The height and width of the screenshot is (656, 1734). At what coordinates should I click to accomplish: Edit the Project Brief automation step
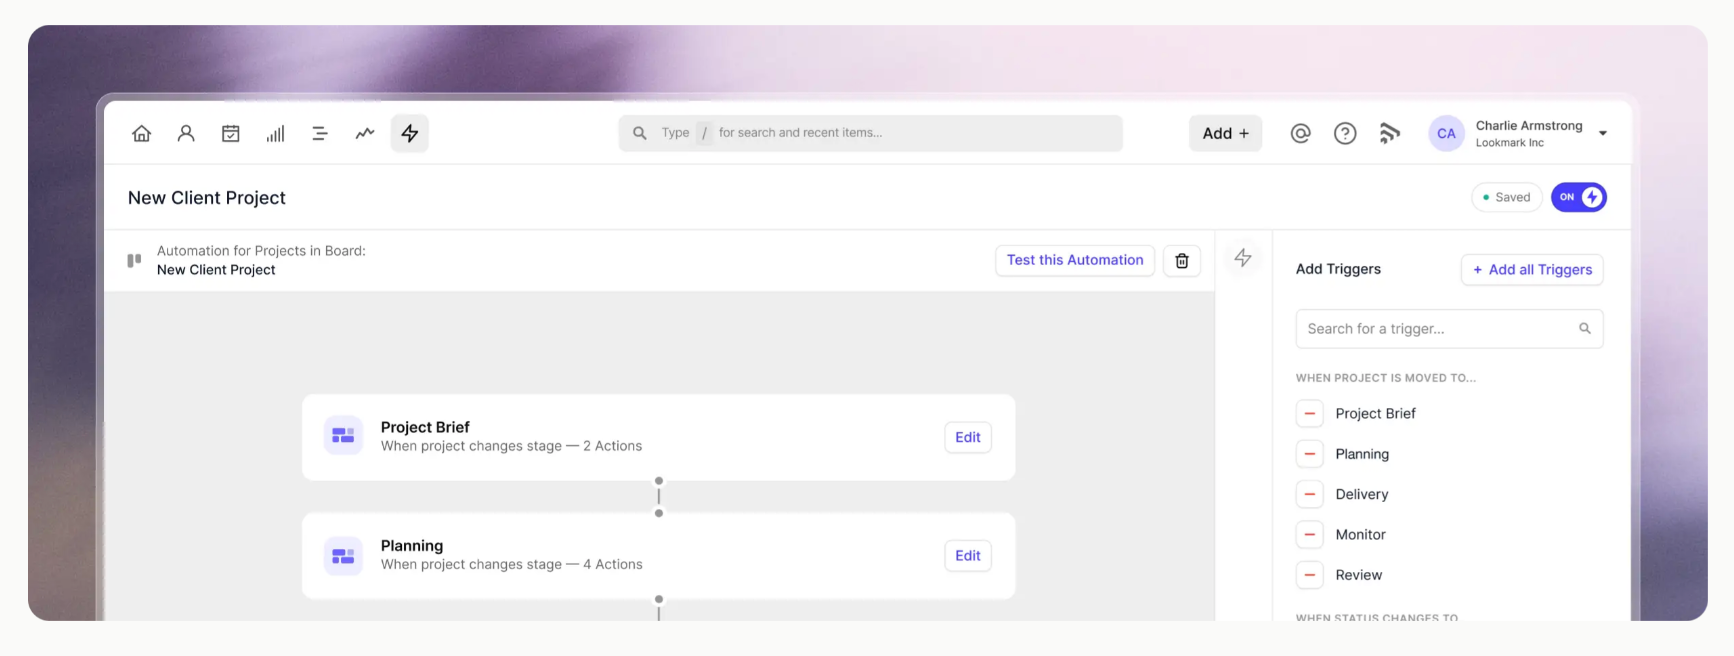(x=968, y=437)
